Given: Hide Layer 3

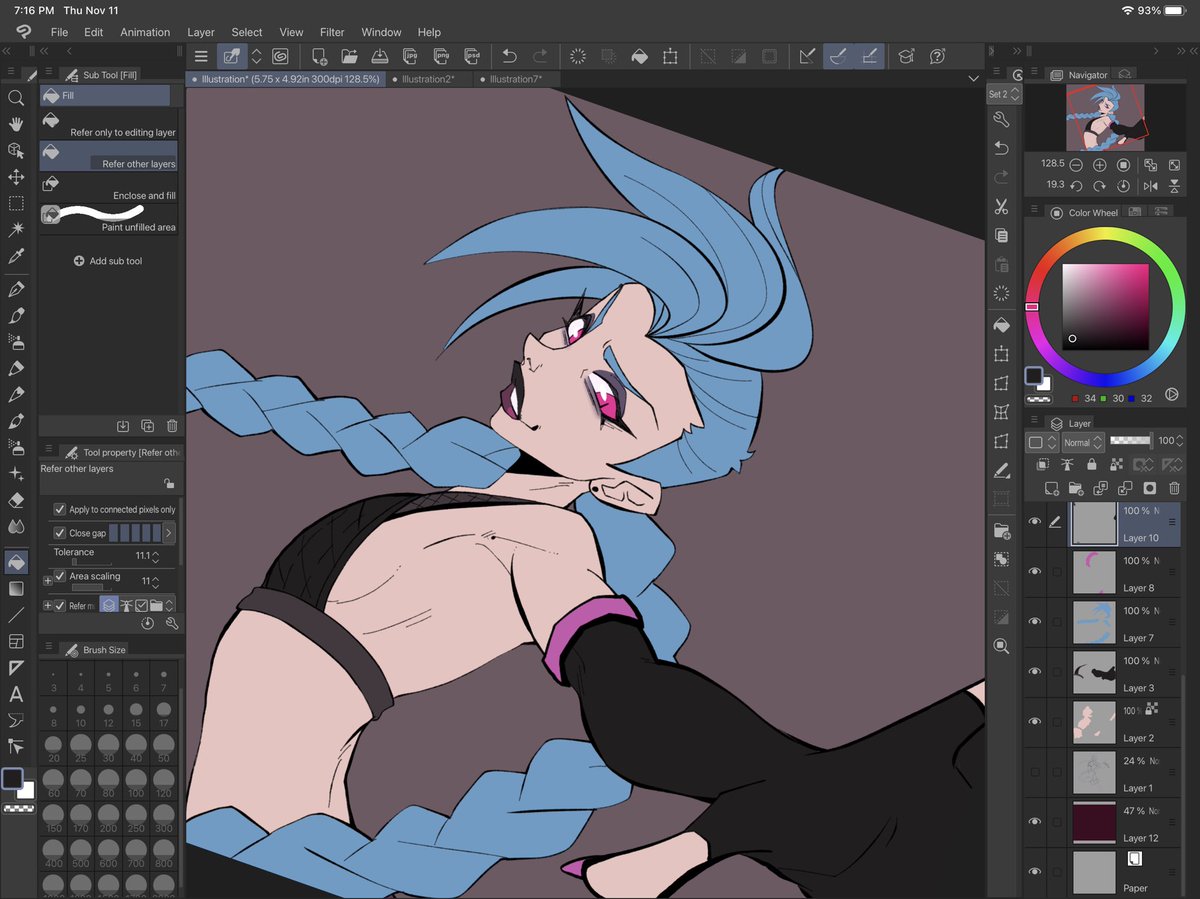Looking at the screenshot, I should tap(1035, 672).
